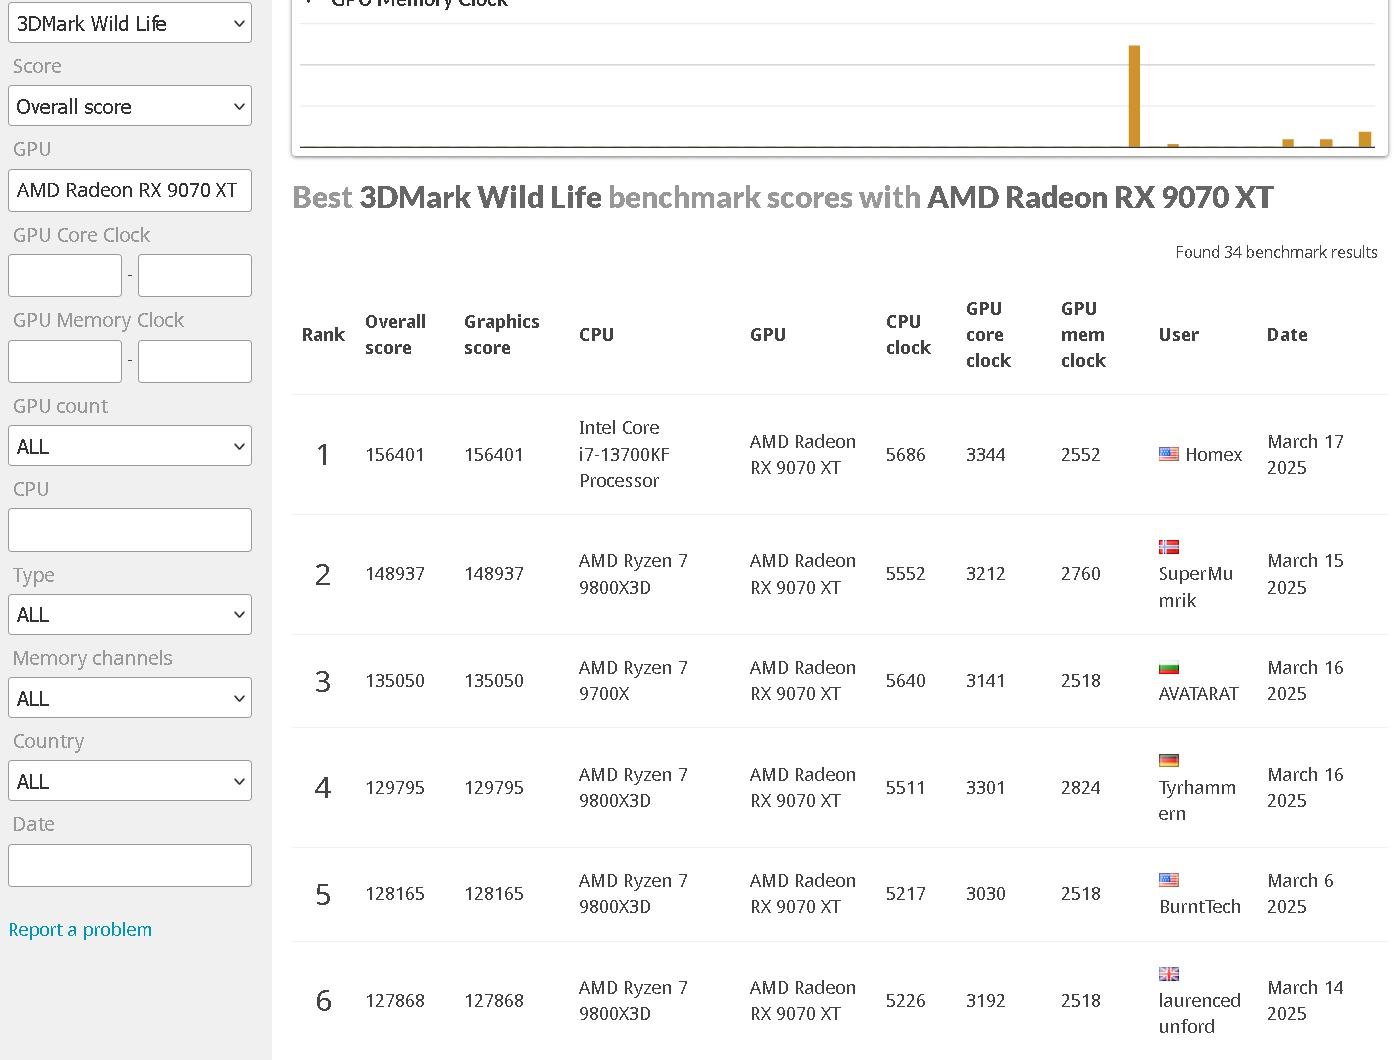1397x1060 pixels.
Task: Click the GPU field containing AMD Radeon RX 9070 XT
Action: click(130, 191)
